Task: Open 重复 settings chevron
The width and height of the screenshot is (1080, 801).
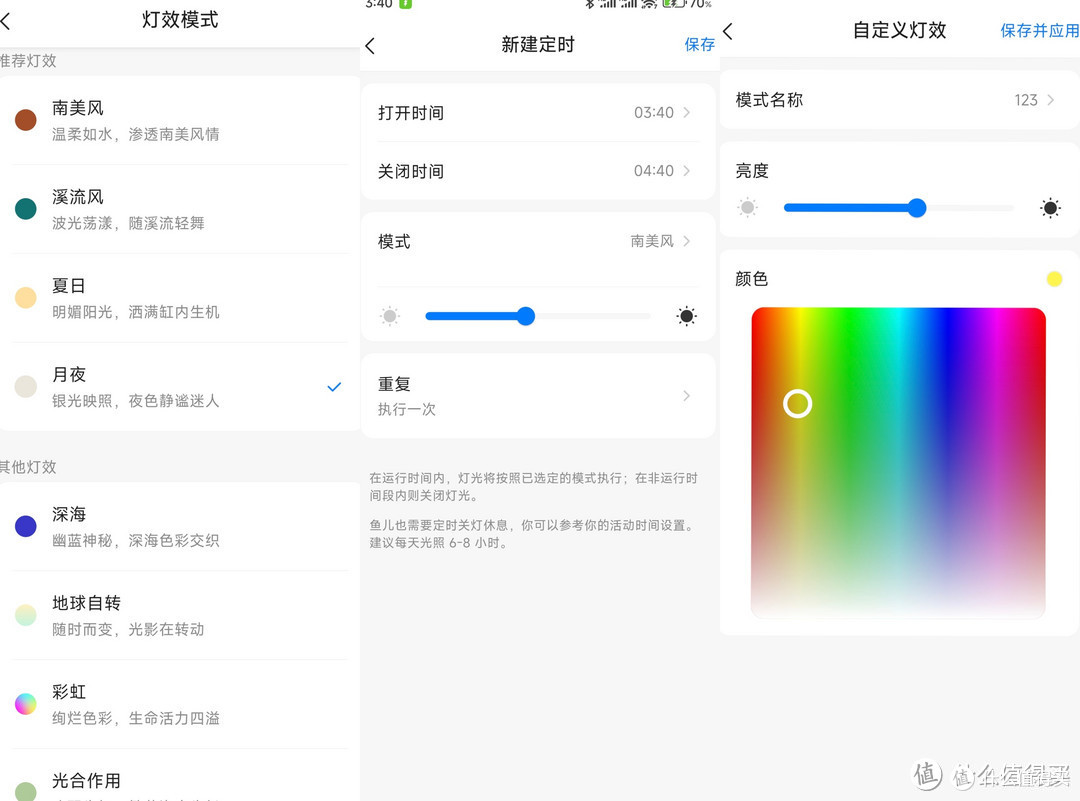Action: (687, 395)
